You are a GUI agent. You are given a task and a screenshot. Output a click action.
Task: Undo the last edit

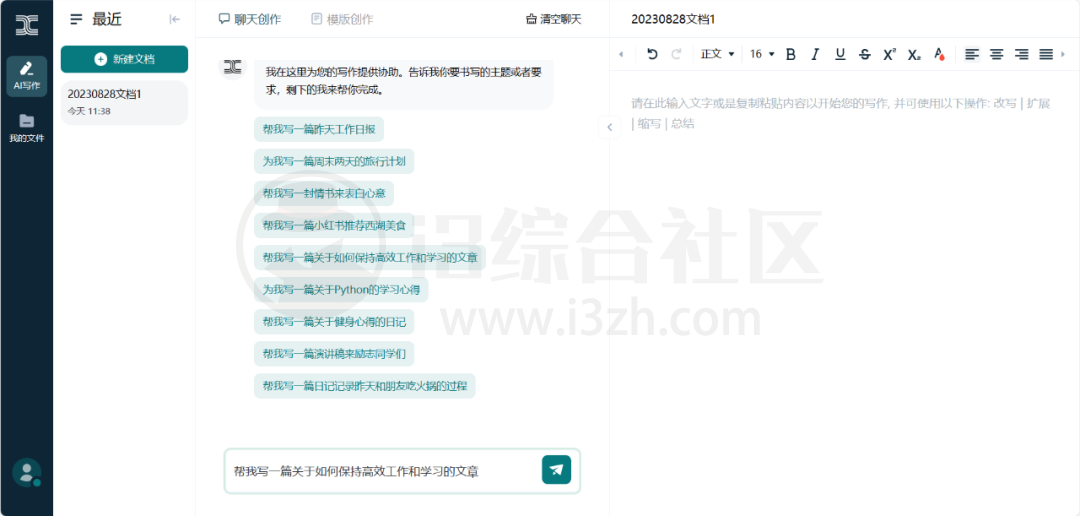click(652, 54)
